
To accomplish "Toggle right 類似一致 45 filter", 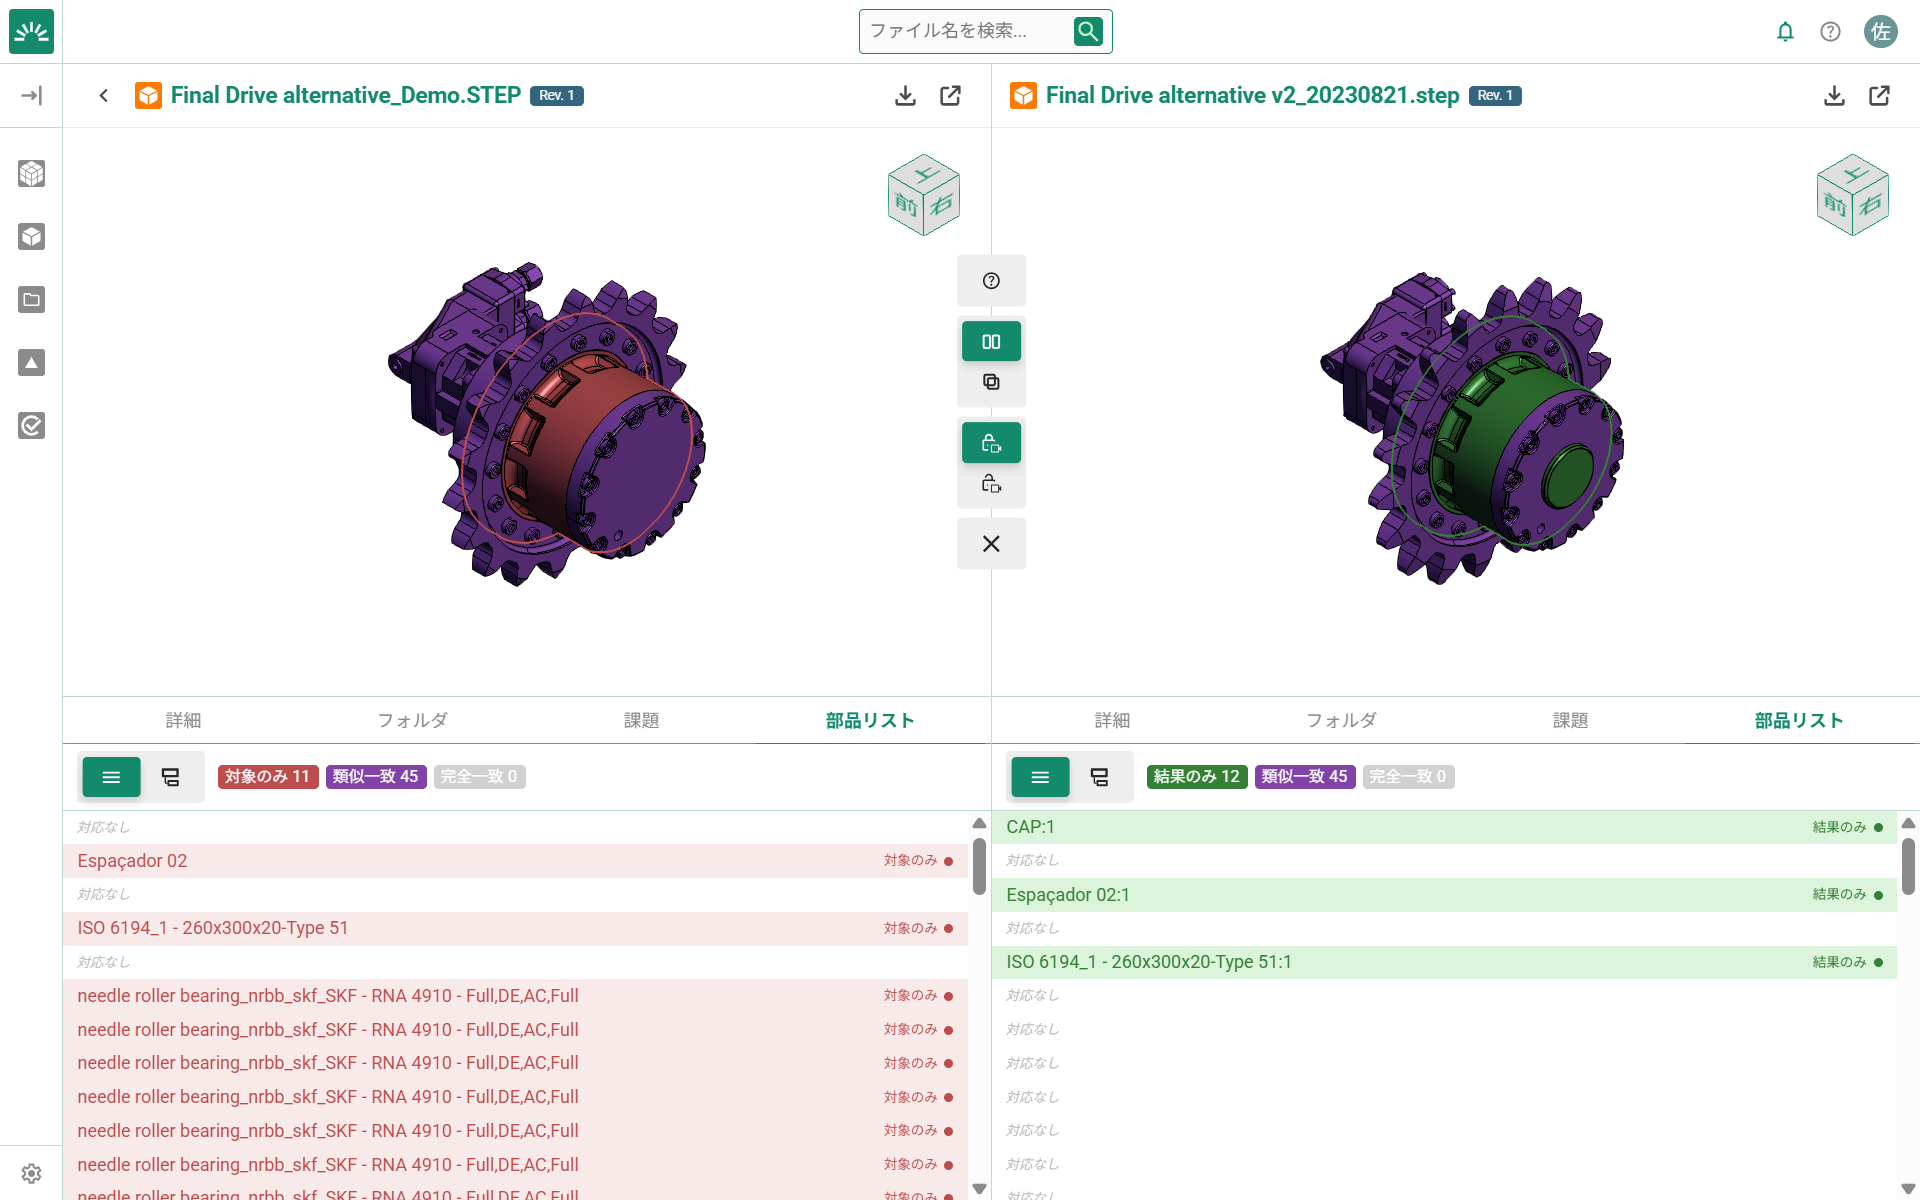I will click(x=1305, y=777).
